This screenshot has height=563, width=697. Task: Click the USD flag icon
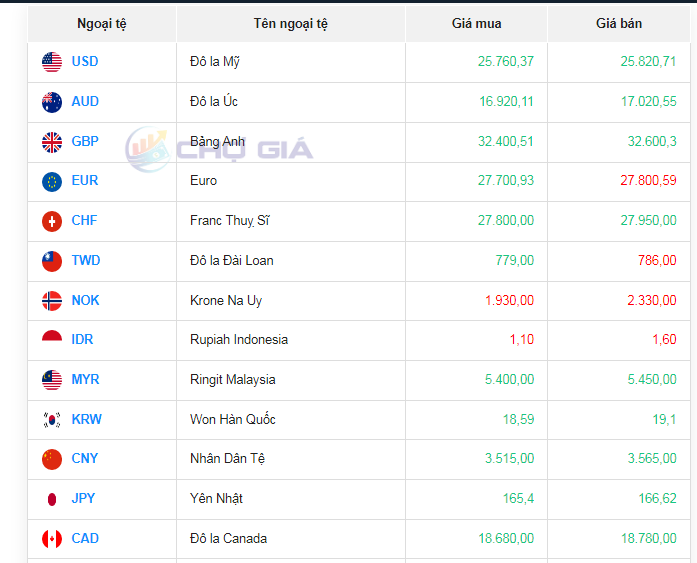coord(52,62)
